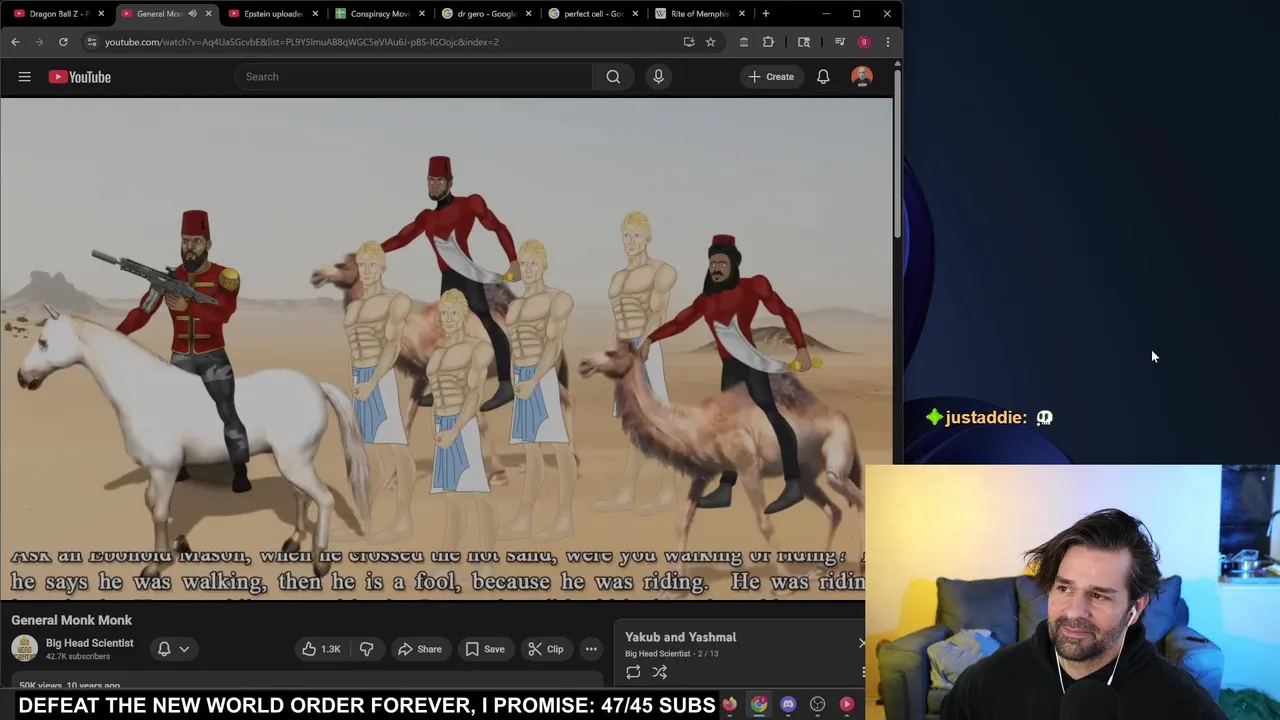Mute the General Monk tab audio icon
Viewport: 1280px width, 720px height.
coord(192,14)
